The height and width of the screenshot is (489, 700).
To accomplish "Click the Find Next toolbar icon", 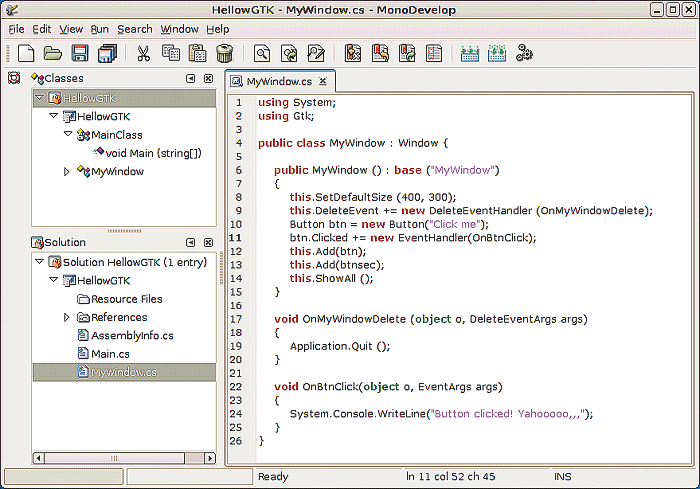I will coord(289,54).
